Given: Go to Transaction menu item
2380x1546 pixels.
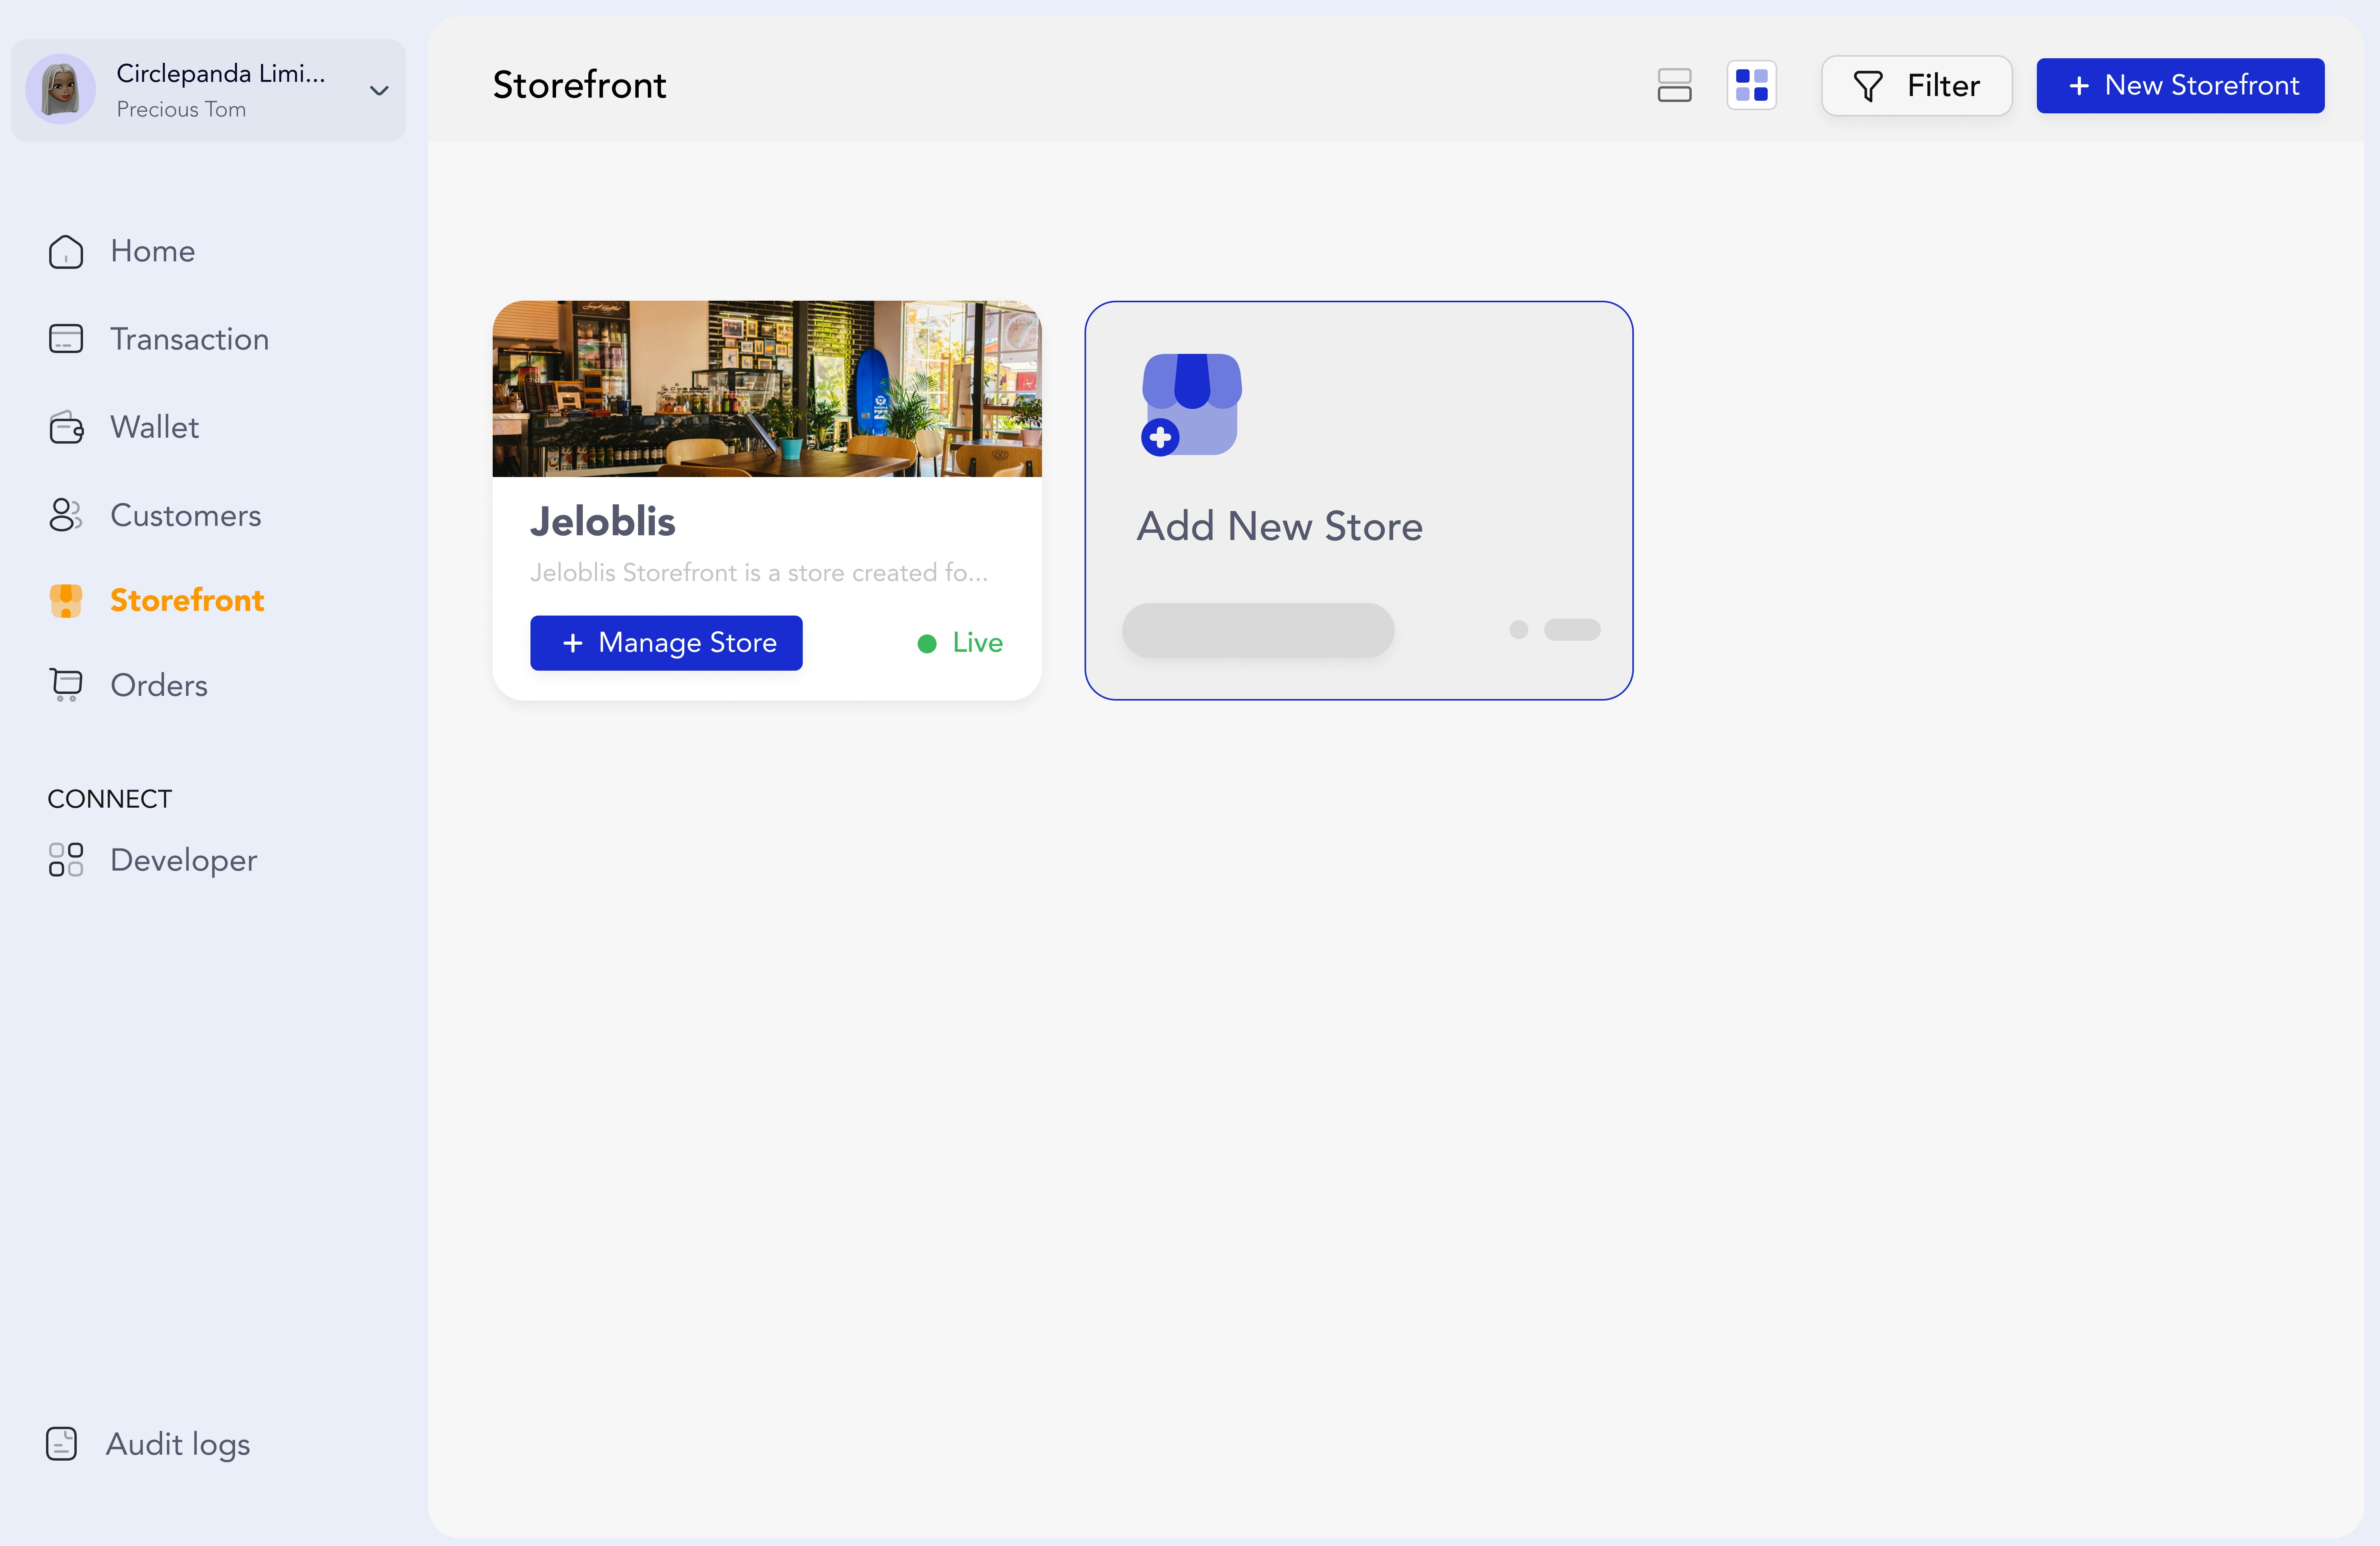Looking at the screenshot, I should pyautogui.click(x=189, y=339).
